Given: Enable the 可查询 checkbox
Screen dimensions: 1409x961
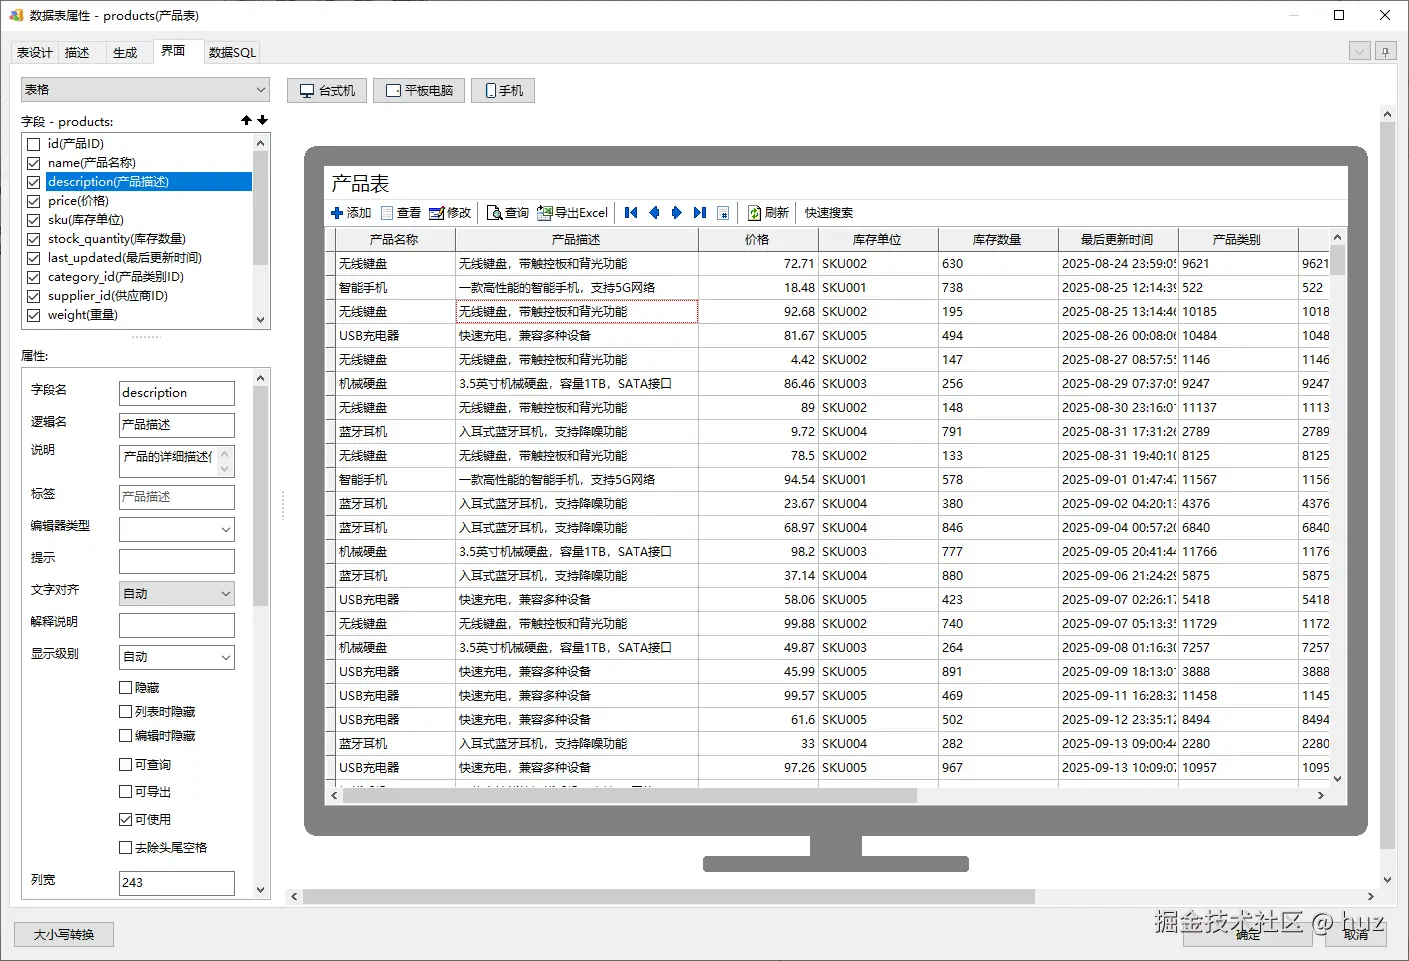Looking at the screenshot, I should tap(126, 764).
